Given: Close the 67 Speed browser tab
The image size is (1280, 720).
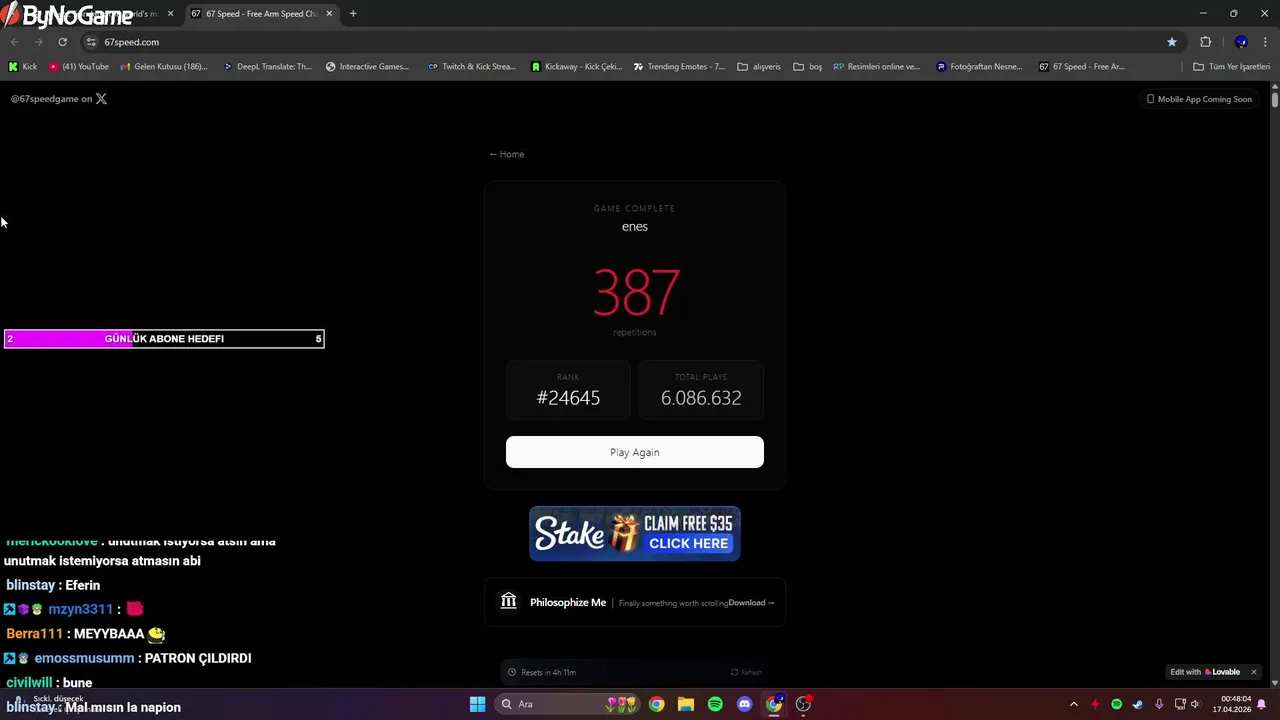Looking at the screenshot, I should tap(329, 14).
